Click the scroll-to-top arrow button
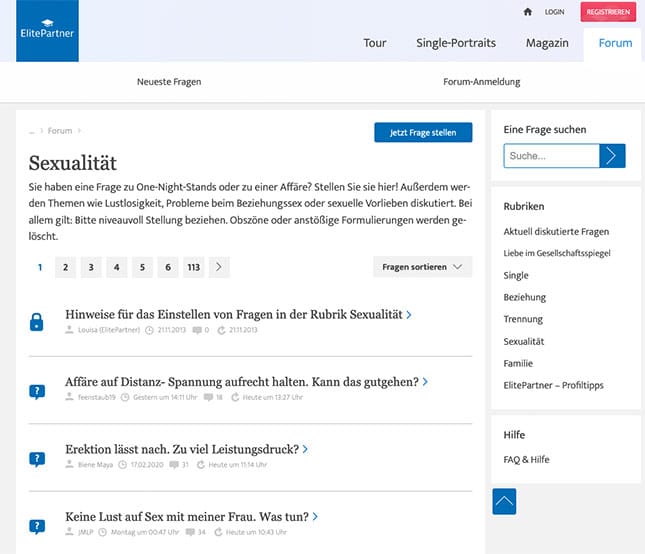 [x=504, y=500]
